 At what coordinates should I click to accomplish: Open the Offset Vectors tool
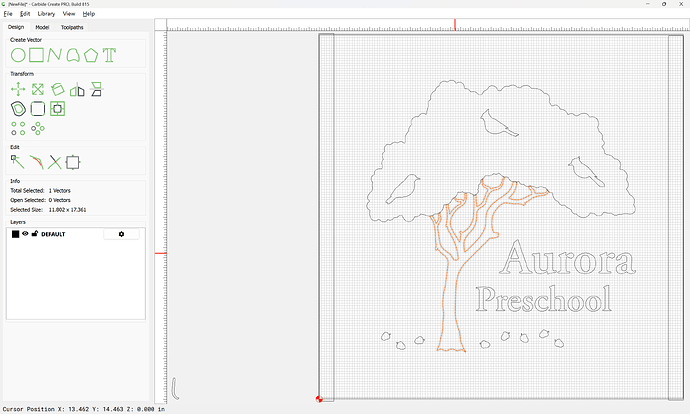[18, 109]
